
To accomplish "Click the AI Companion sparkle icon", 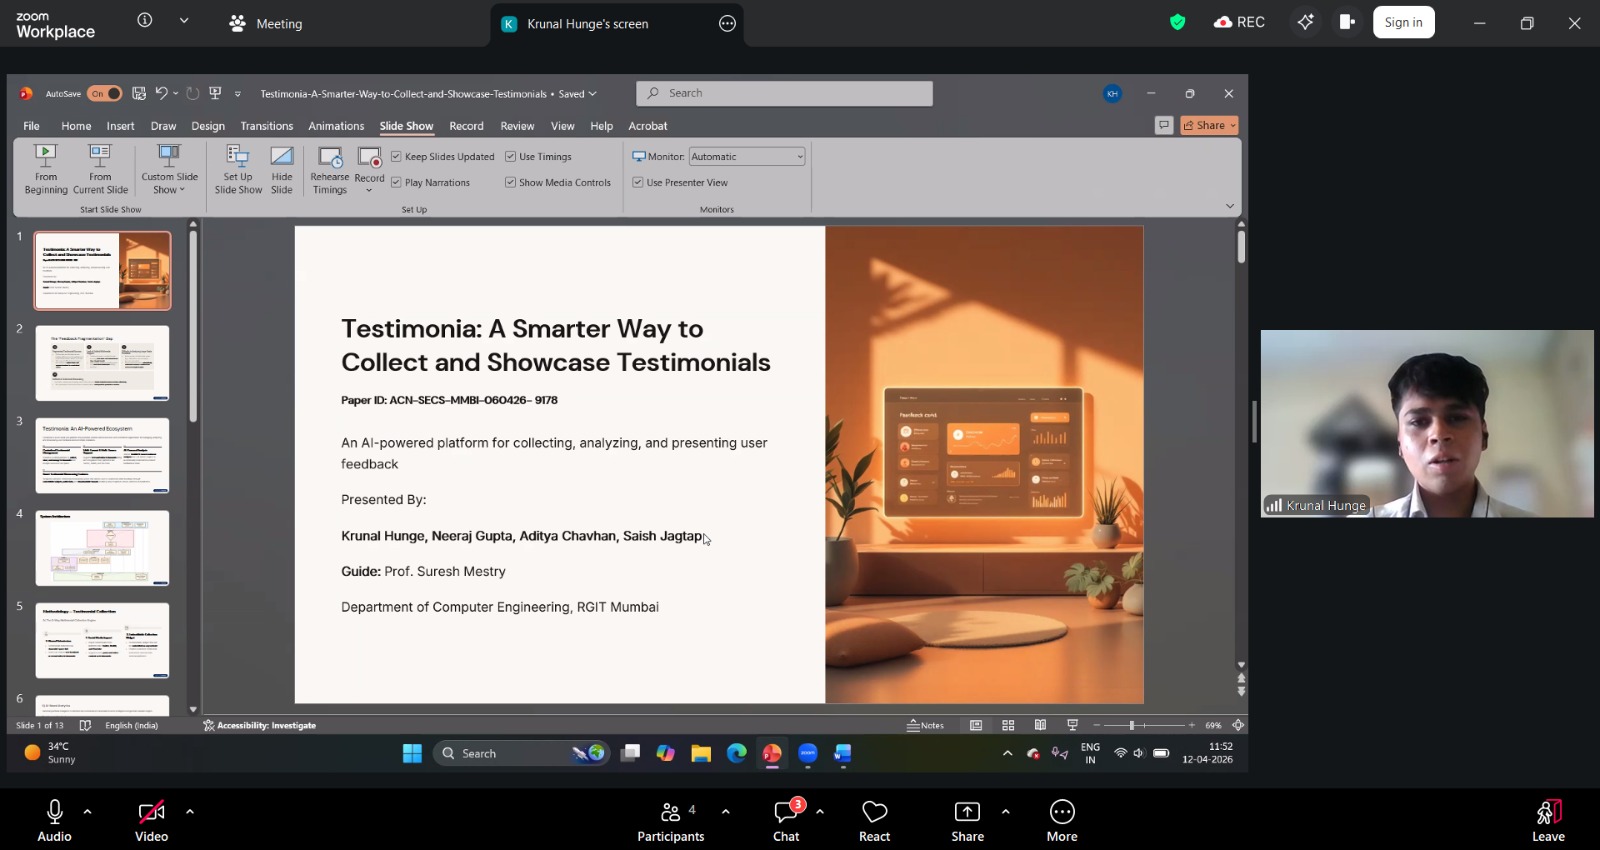I will pos(1305,22).
